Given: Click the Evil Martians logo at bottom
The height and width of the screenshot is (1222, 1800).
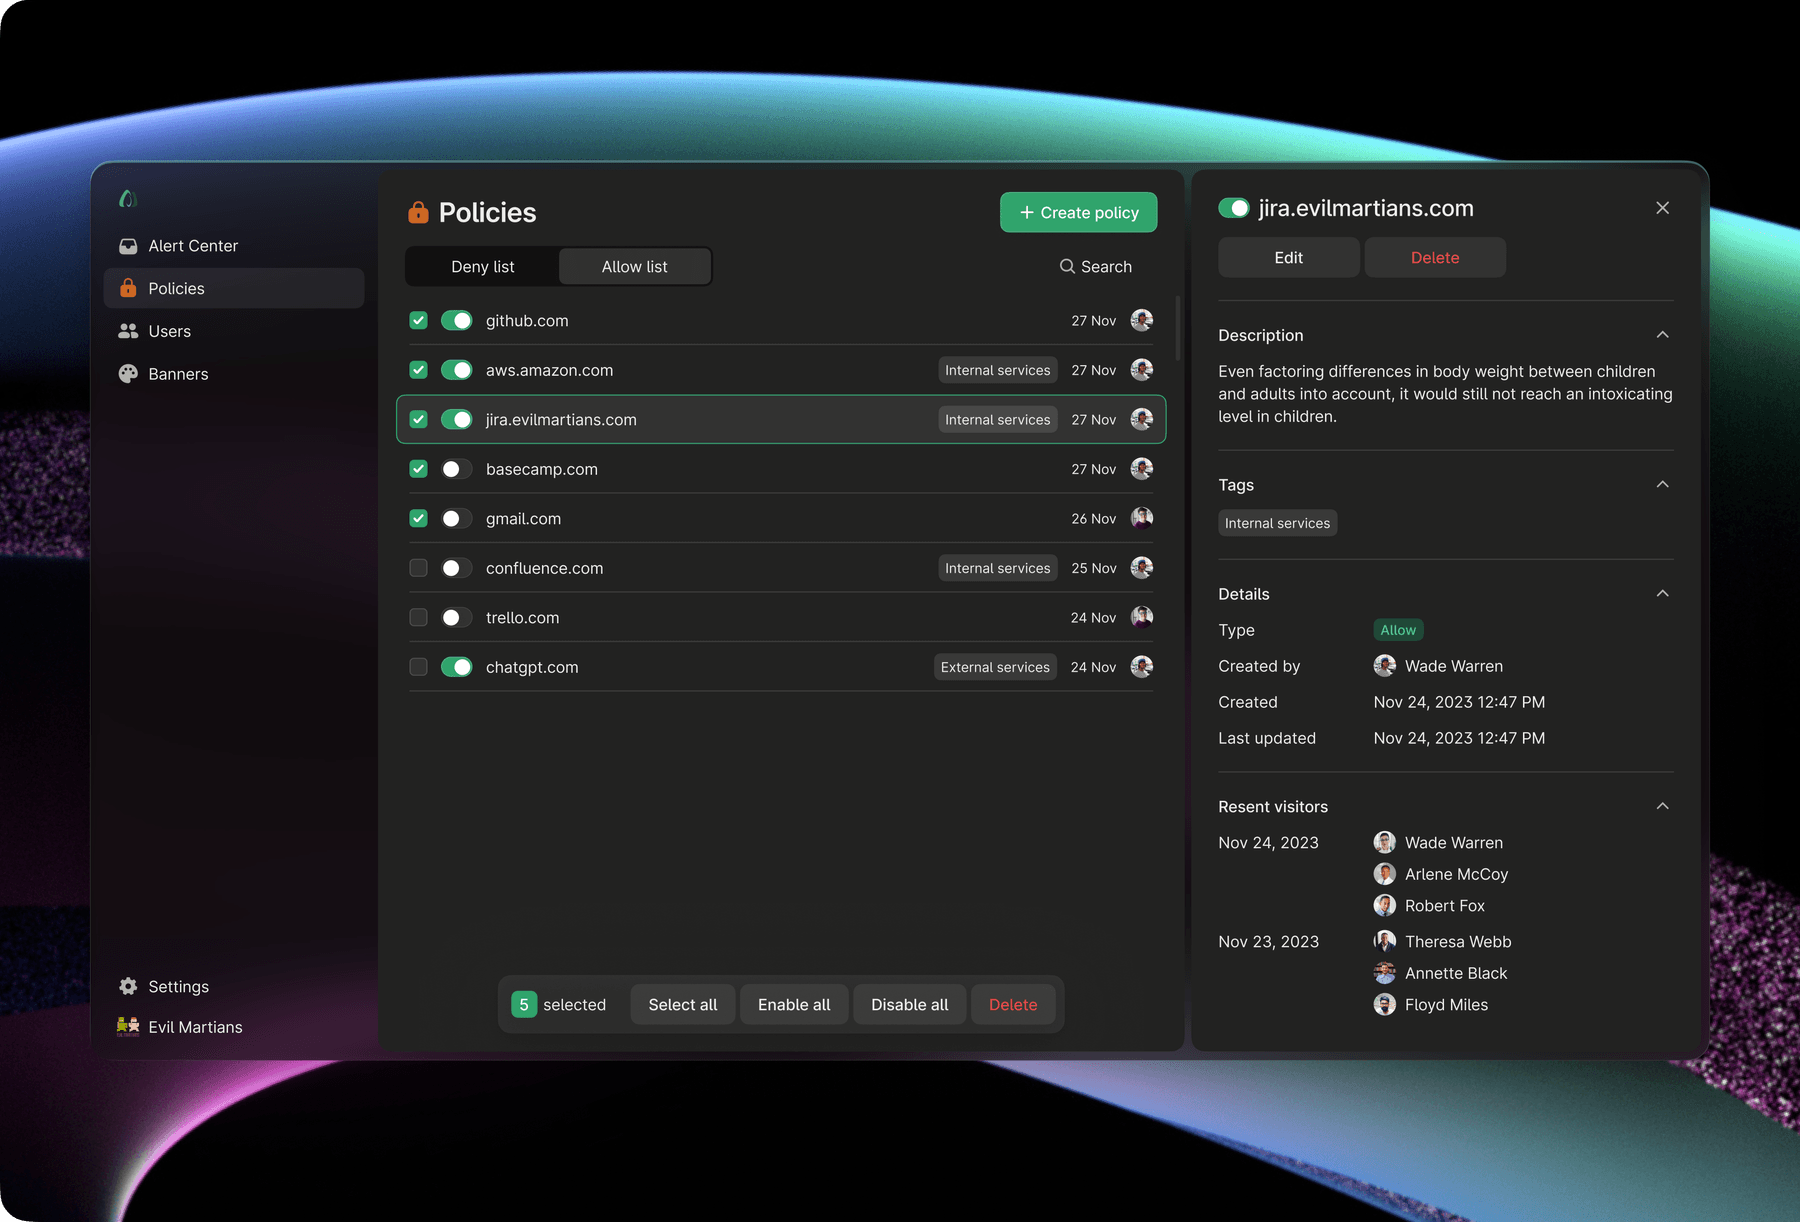Looking at the screenshot, I should pyautogui.click(x=128, y=1026).
